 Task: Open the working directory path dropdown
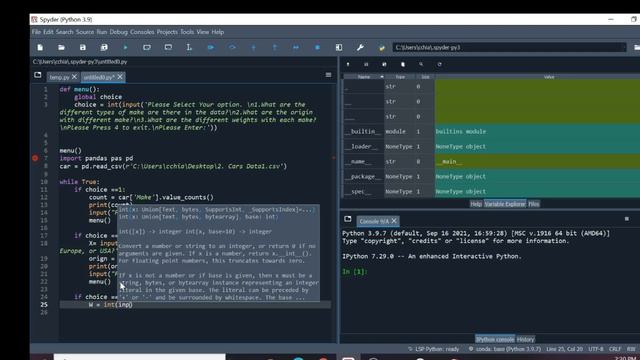(x=623, y=47)
